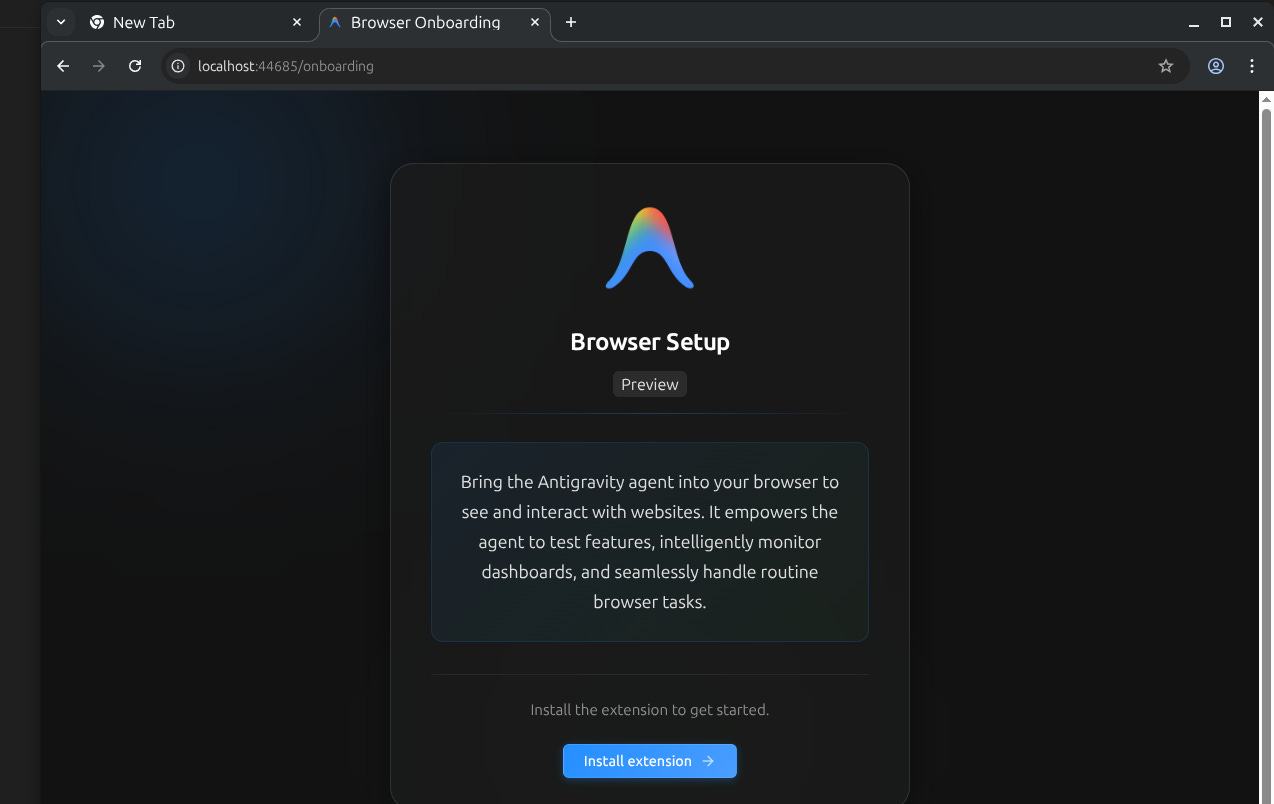Minimize the browser window
Screen dimensions: 1274x804
point(1194,22)
